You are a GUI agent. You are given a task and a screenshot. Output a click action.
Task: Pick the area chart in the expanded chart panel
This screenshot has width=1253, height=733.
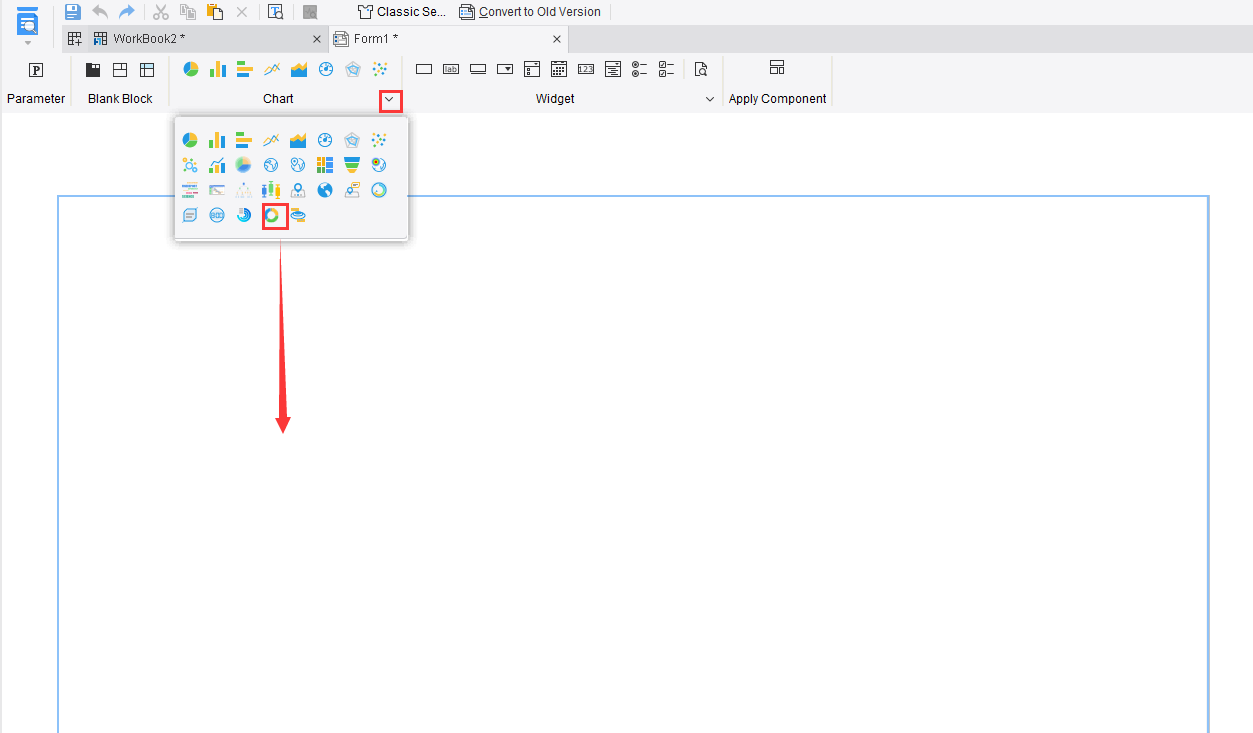[298, 140]
